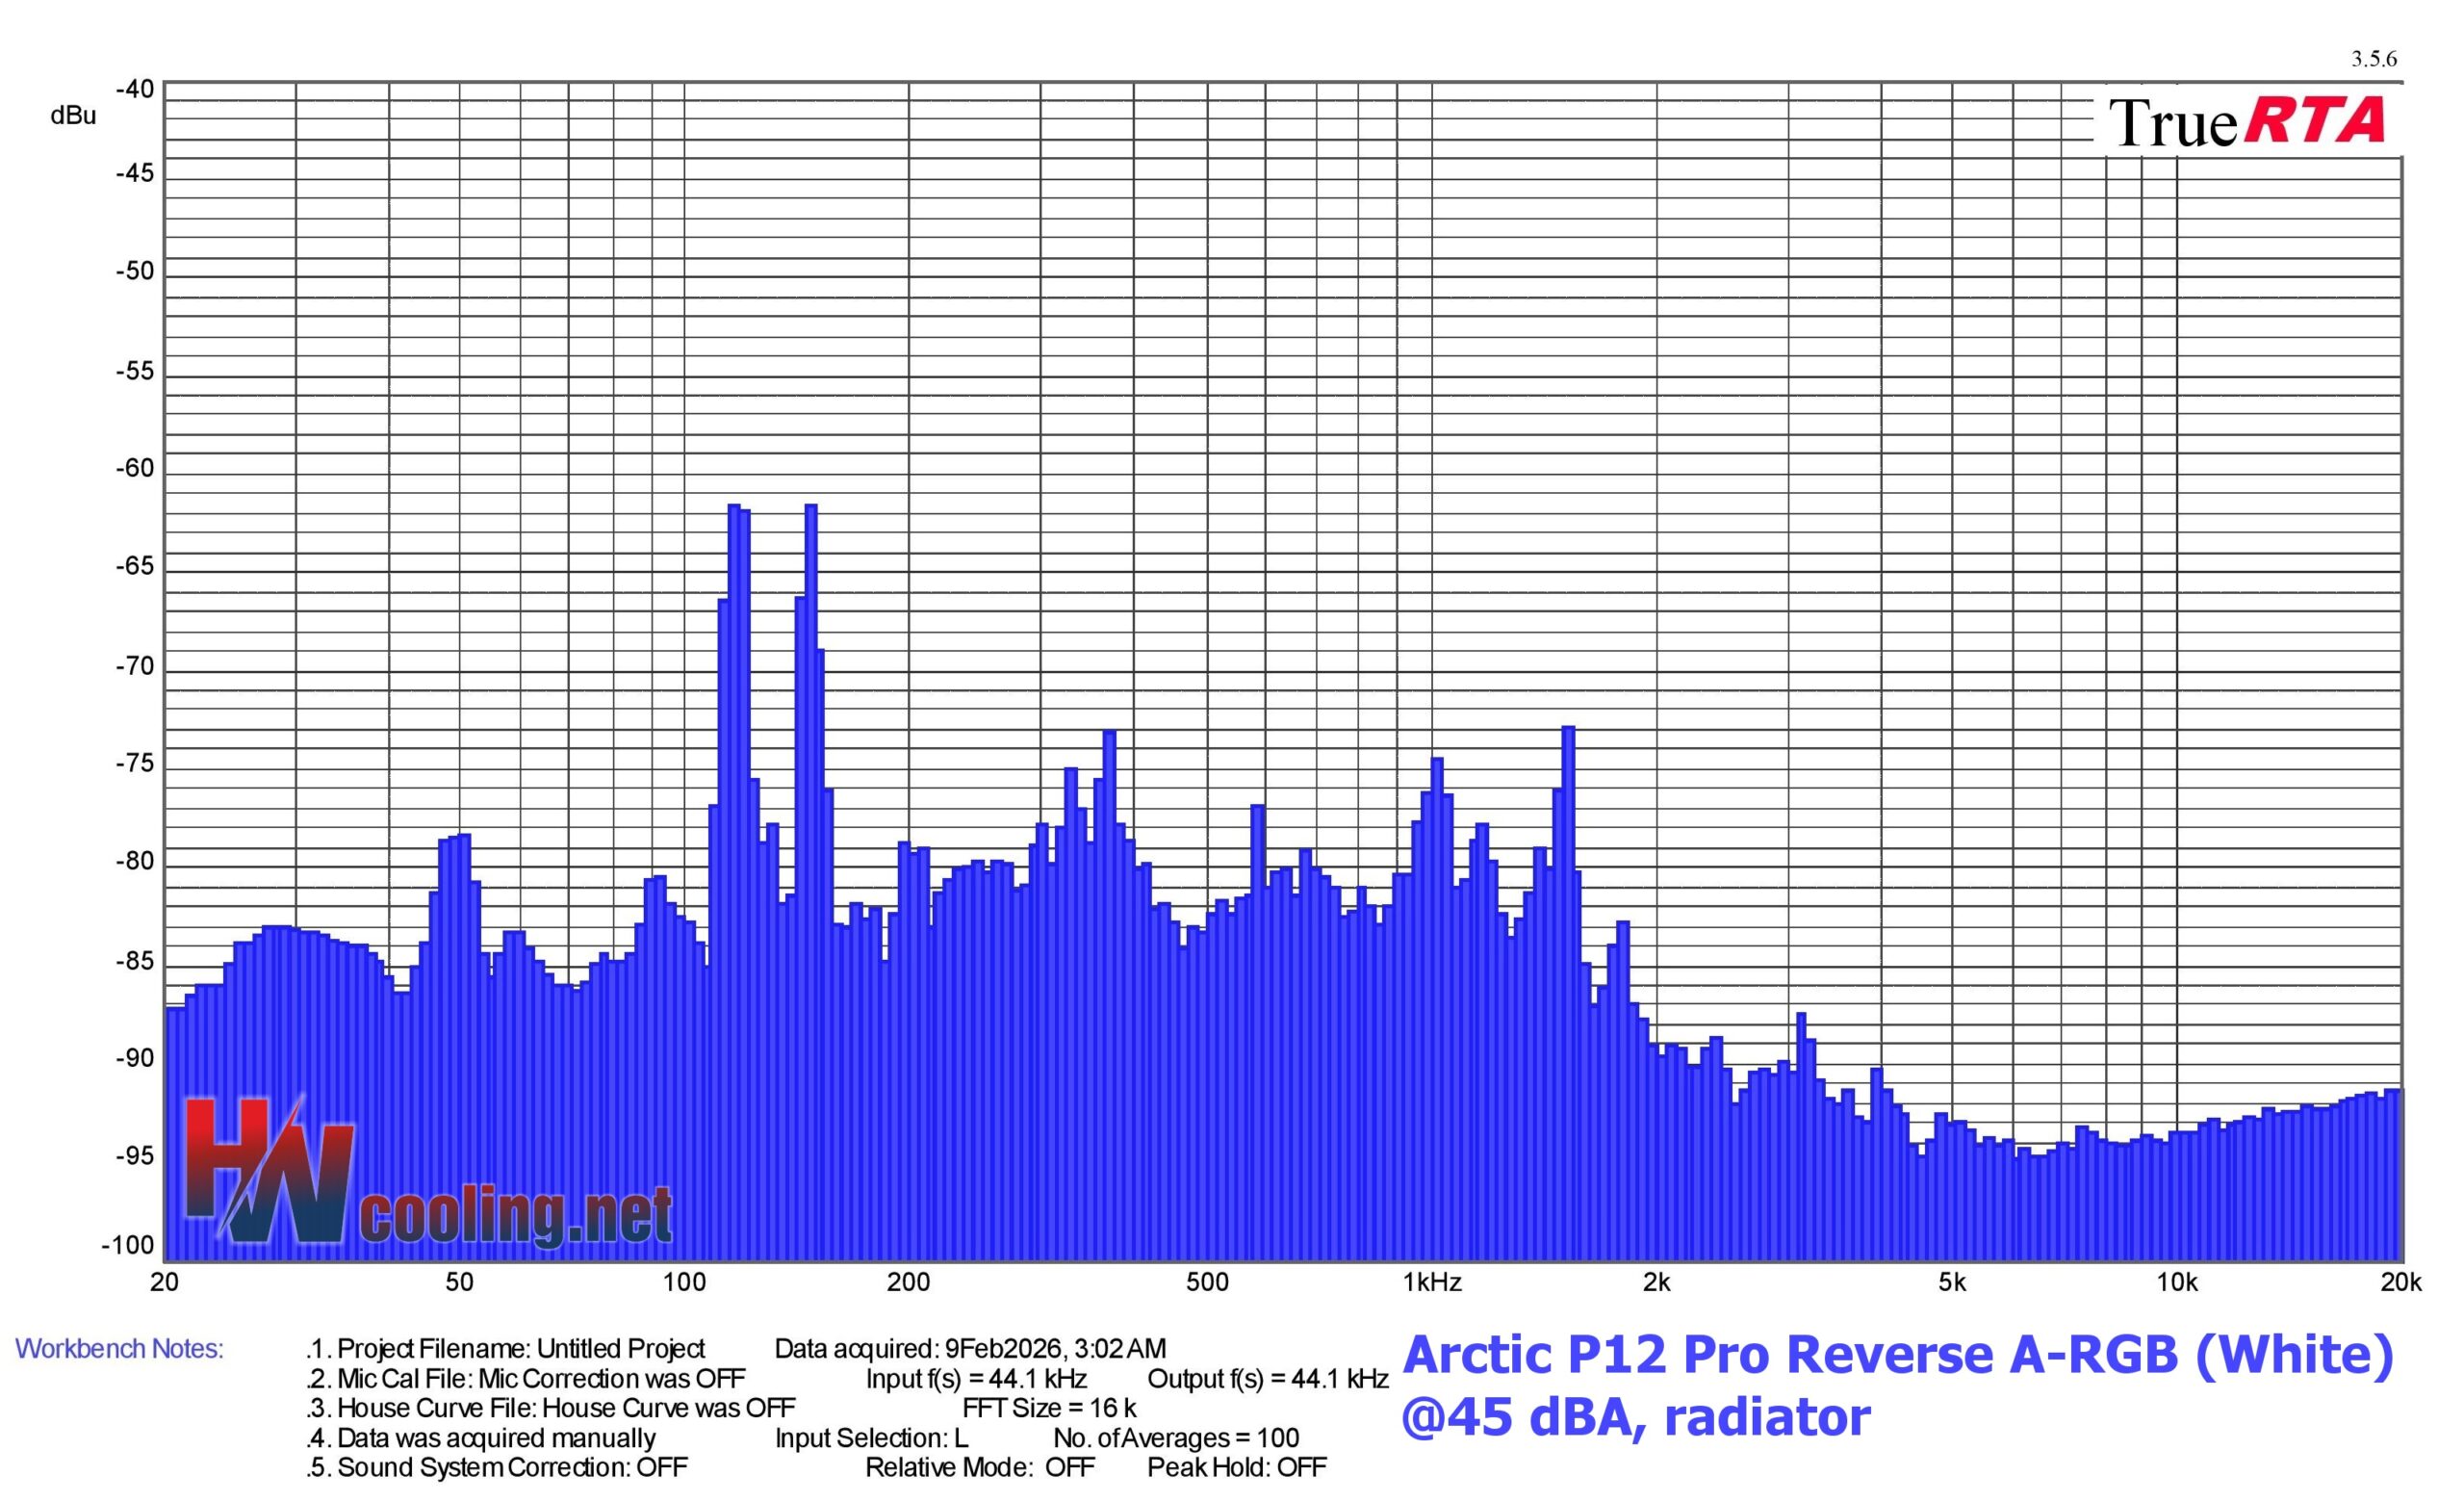2464x1502 pixels.
Task: Click the 'Peak Hold: OFF' text
Action: (1236, 1467)
